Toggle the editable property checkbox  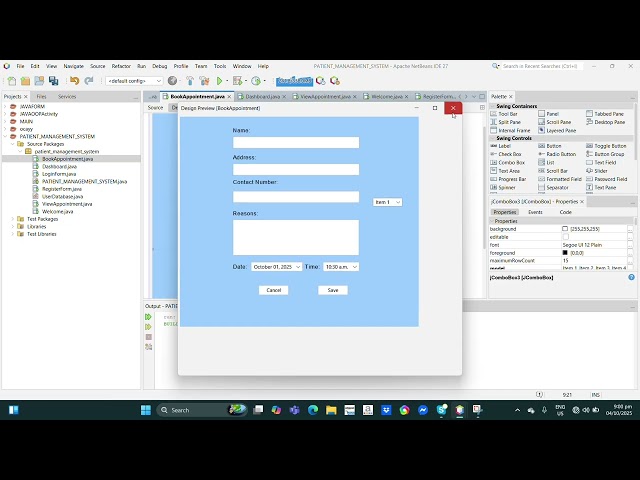tap(565, 237)
